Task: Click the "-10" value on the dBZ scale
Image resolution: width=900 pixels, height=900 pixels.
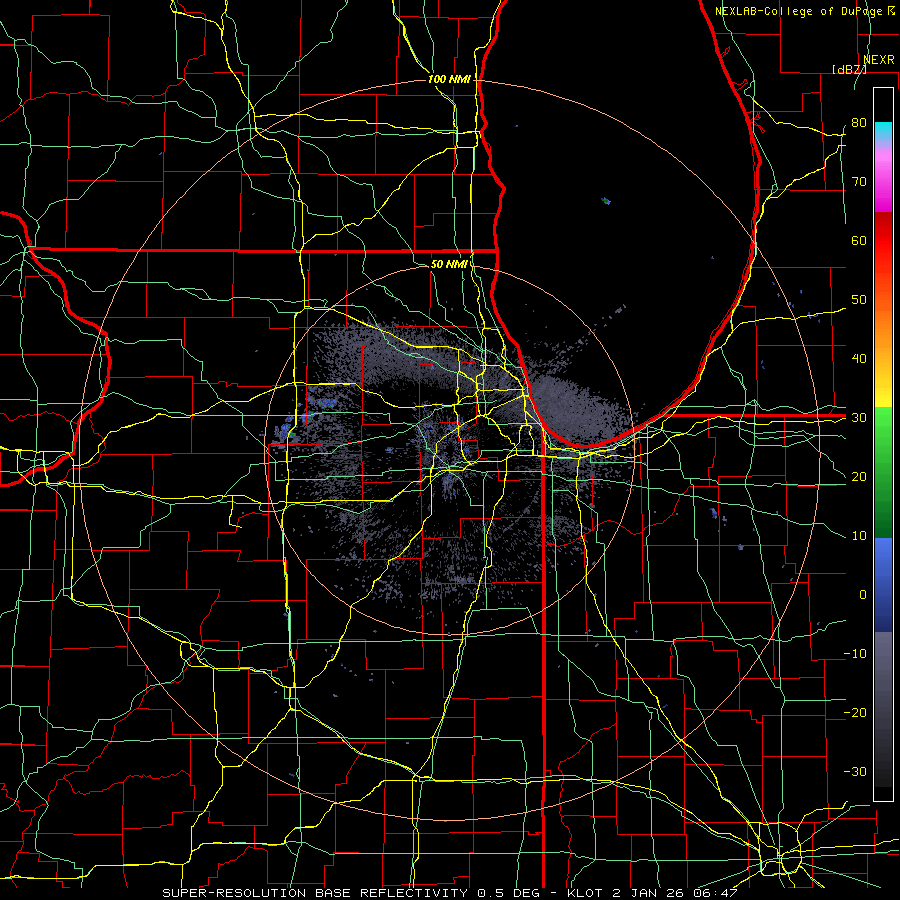Action: pyautogui.click(x=855, y=654)
